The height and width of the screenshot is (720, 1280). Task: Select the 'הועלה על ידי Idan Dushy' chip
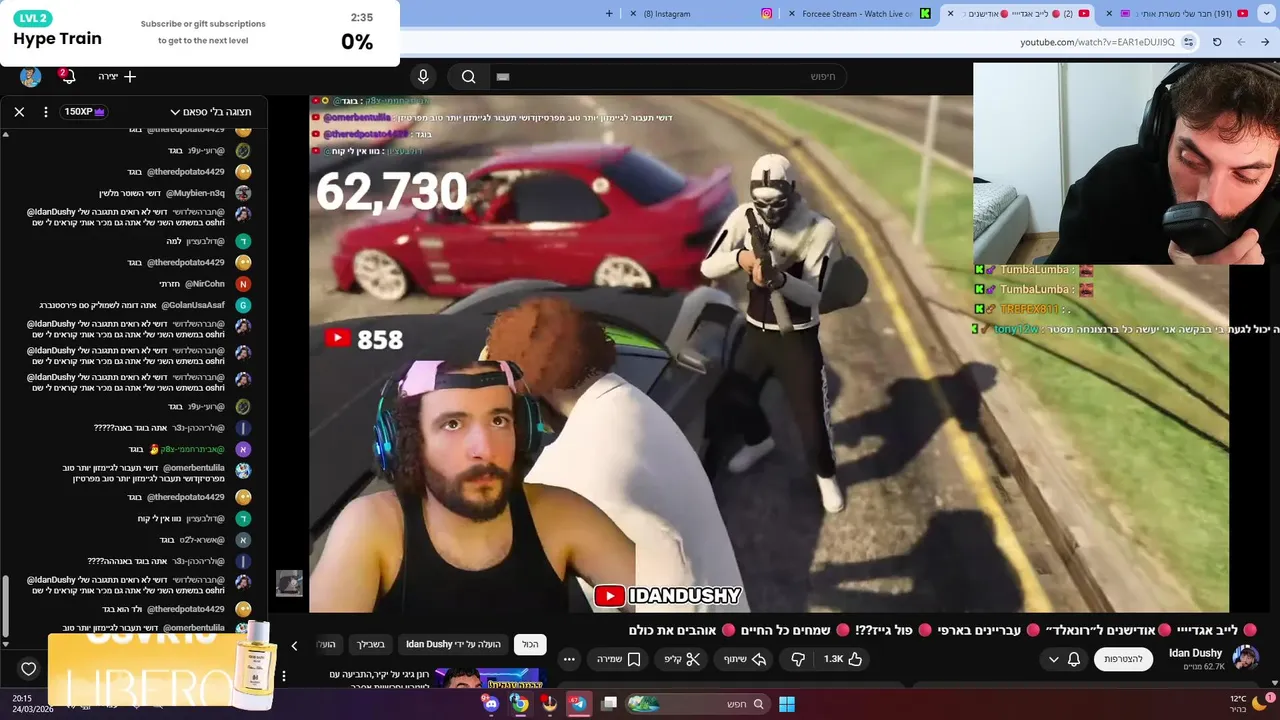[453, 645]
